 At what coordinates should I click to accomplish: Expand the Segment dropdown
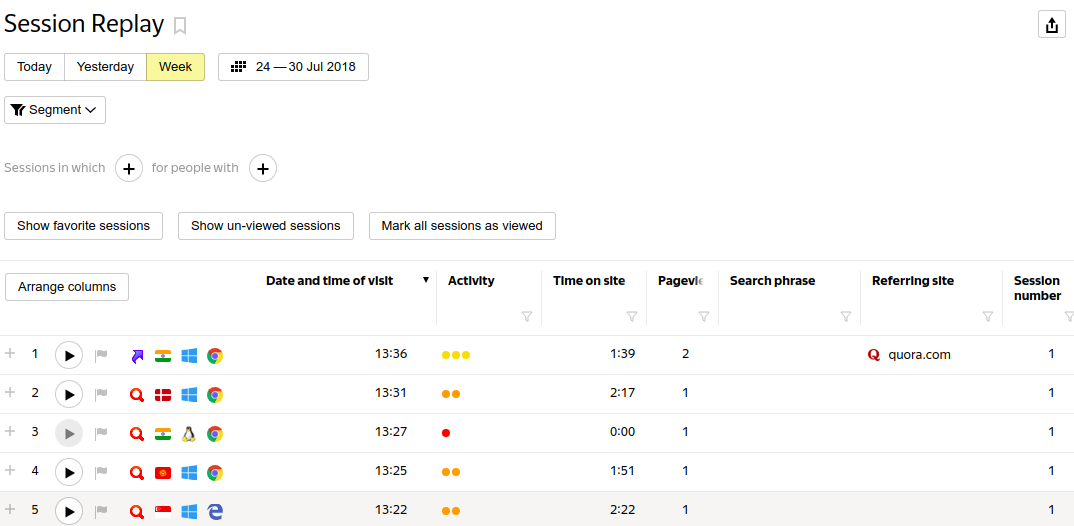55,110
